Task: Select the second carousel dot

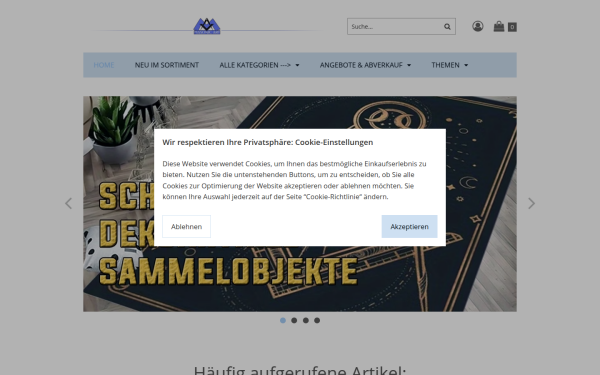Action: point(294,320)
